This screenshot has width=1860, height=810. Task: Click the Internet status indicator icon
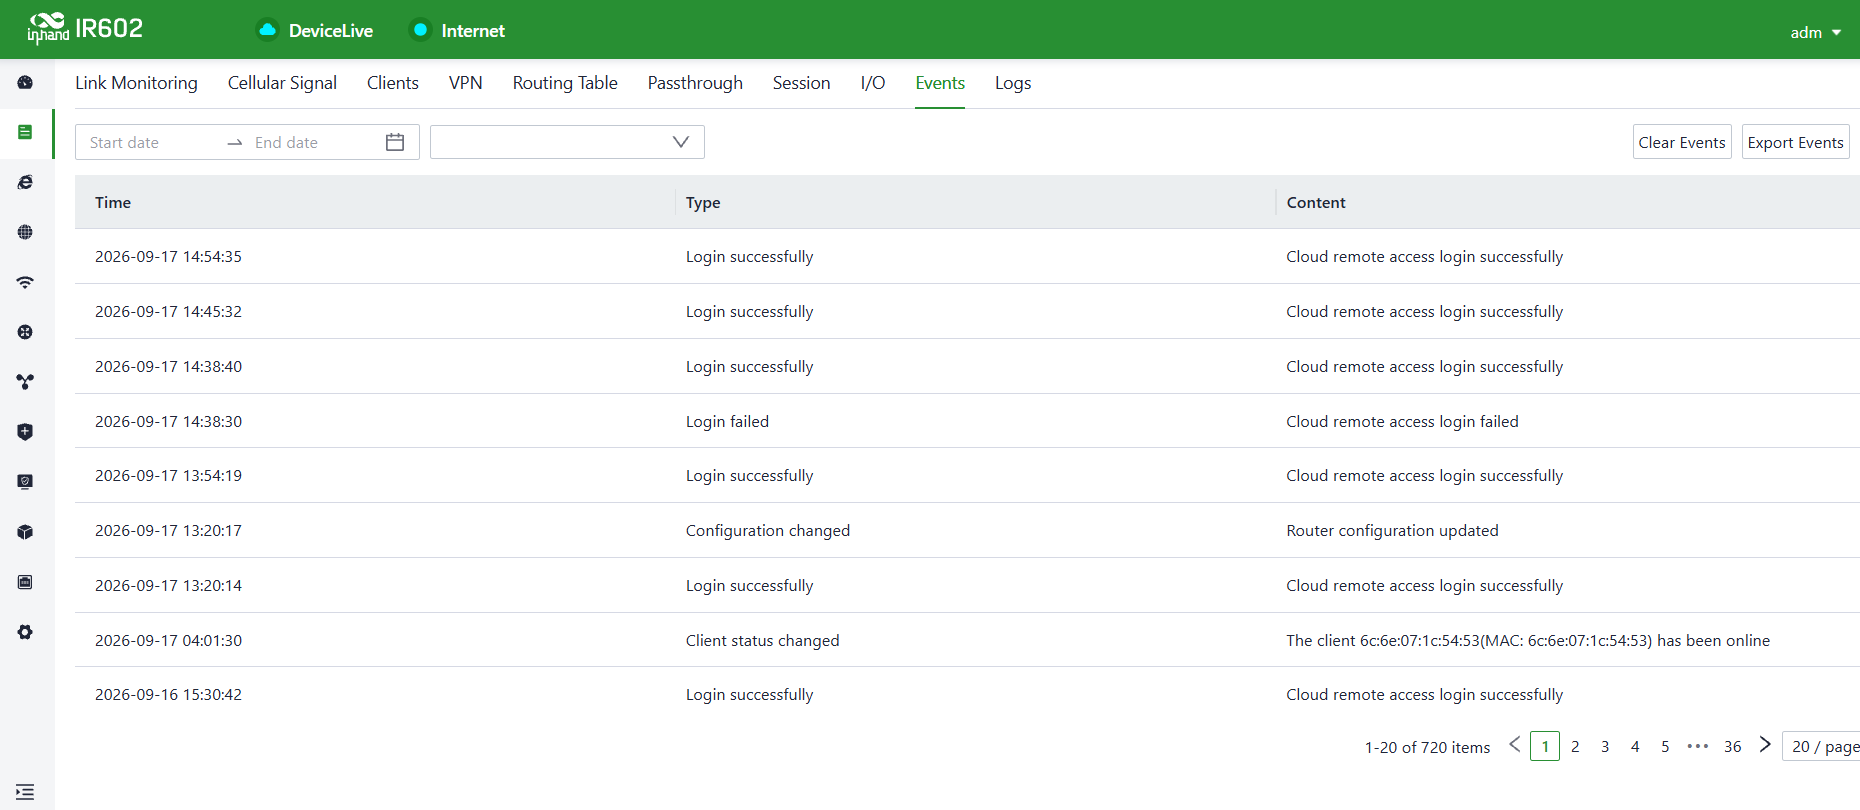pyautogui.click(x=420, y=30)
